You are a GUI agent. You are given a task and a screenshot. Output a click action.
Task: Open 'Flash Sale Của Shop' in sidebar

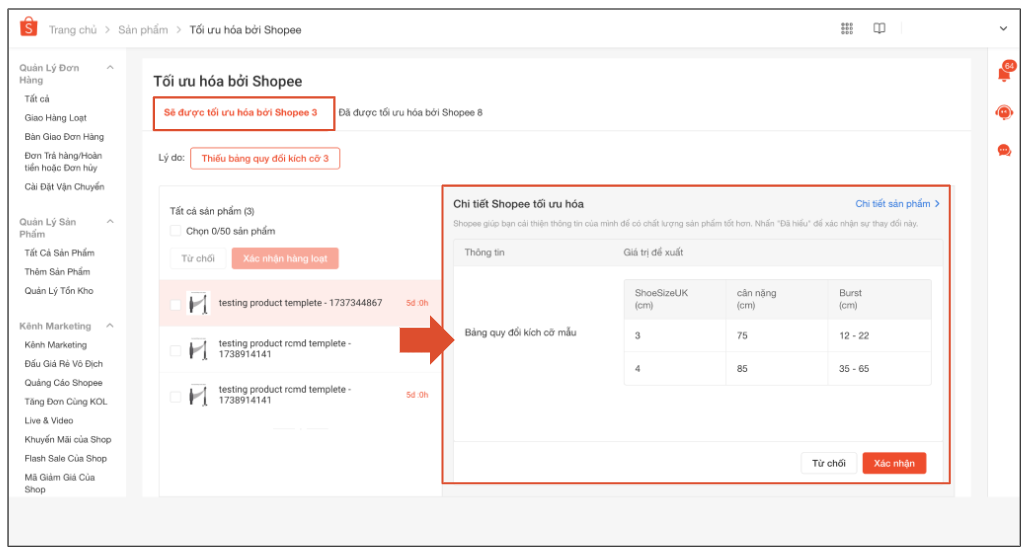[x=65, y=459]
